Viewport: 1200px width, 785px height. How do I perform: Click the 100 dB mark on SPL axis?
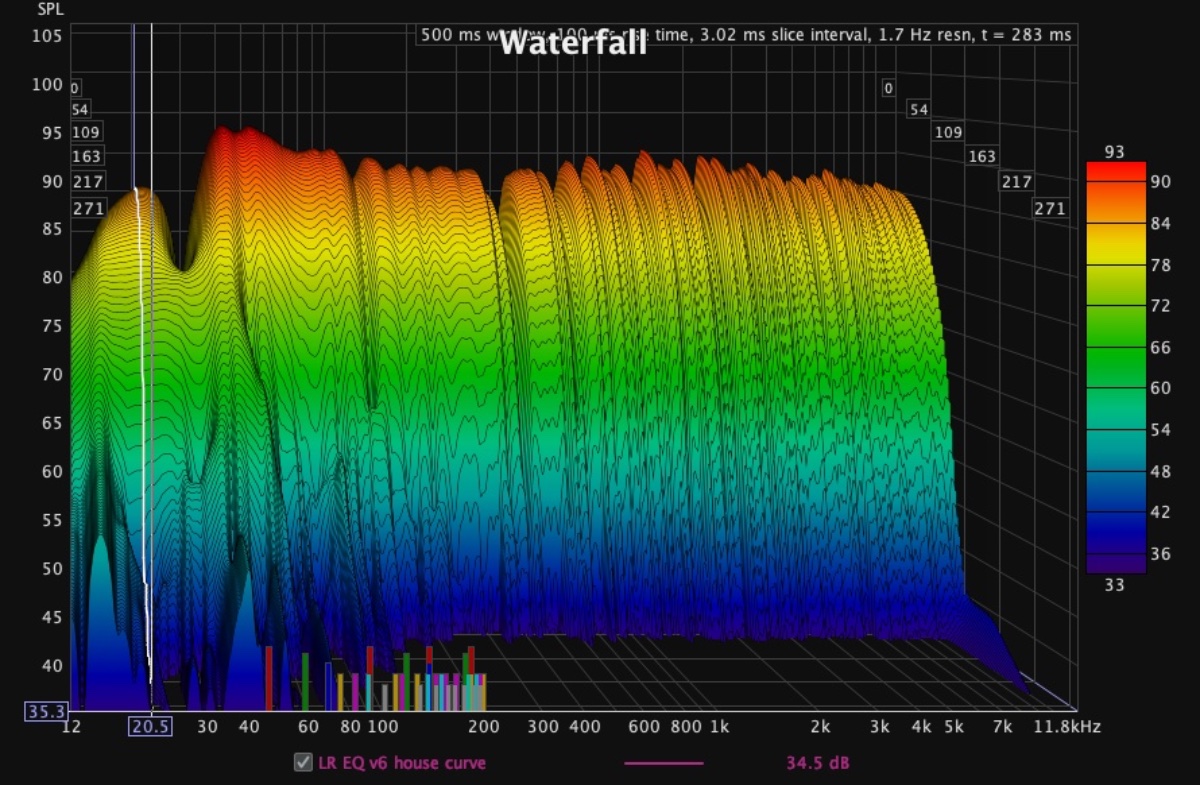[46, 85]
